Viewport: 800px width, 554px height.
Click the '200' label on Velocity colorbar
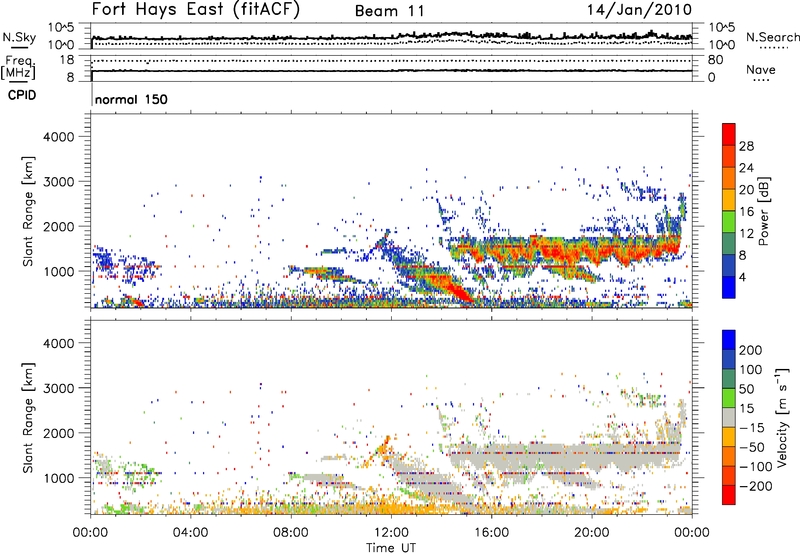pyautogui.click(x=751, y=350)
